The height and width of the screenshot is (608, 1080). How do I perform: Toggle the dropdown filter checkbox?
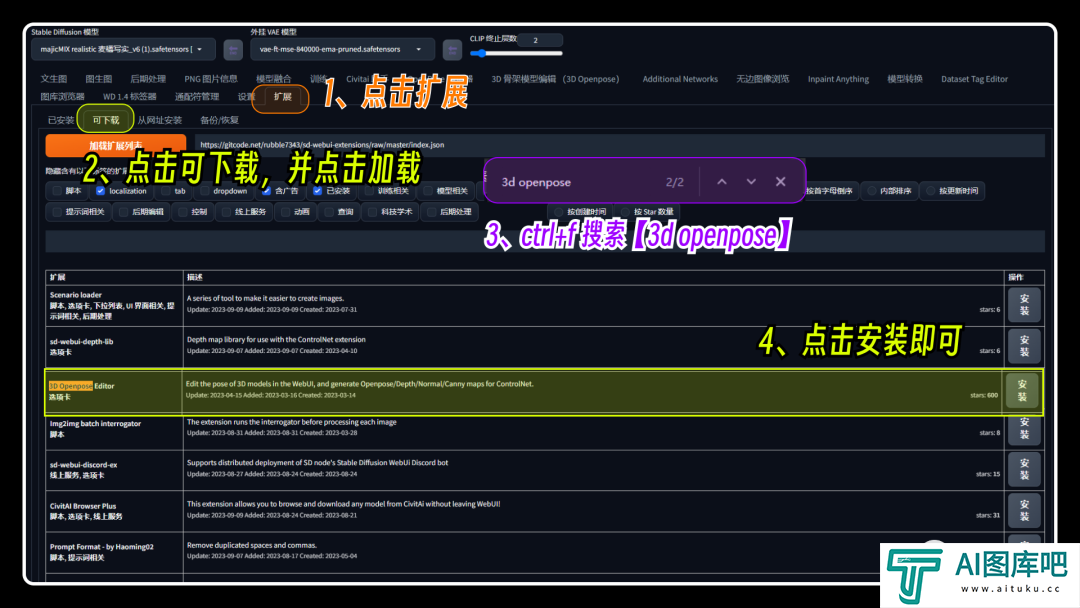coord(205,191)
